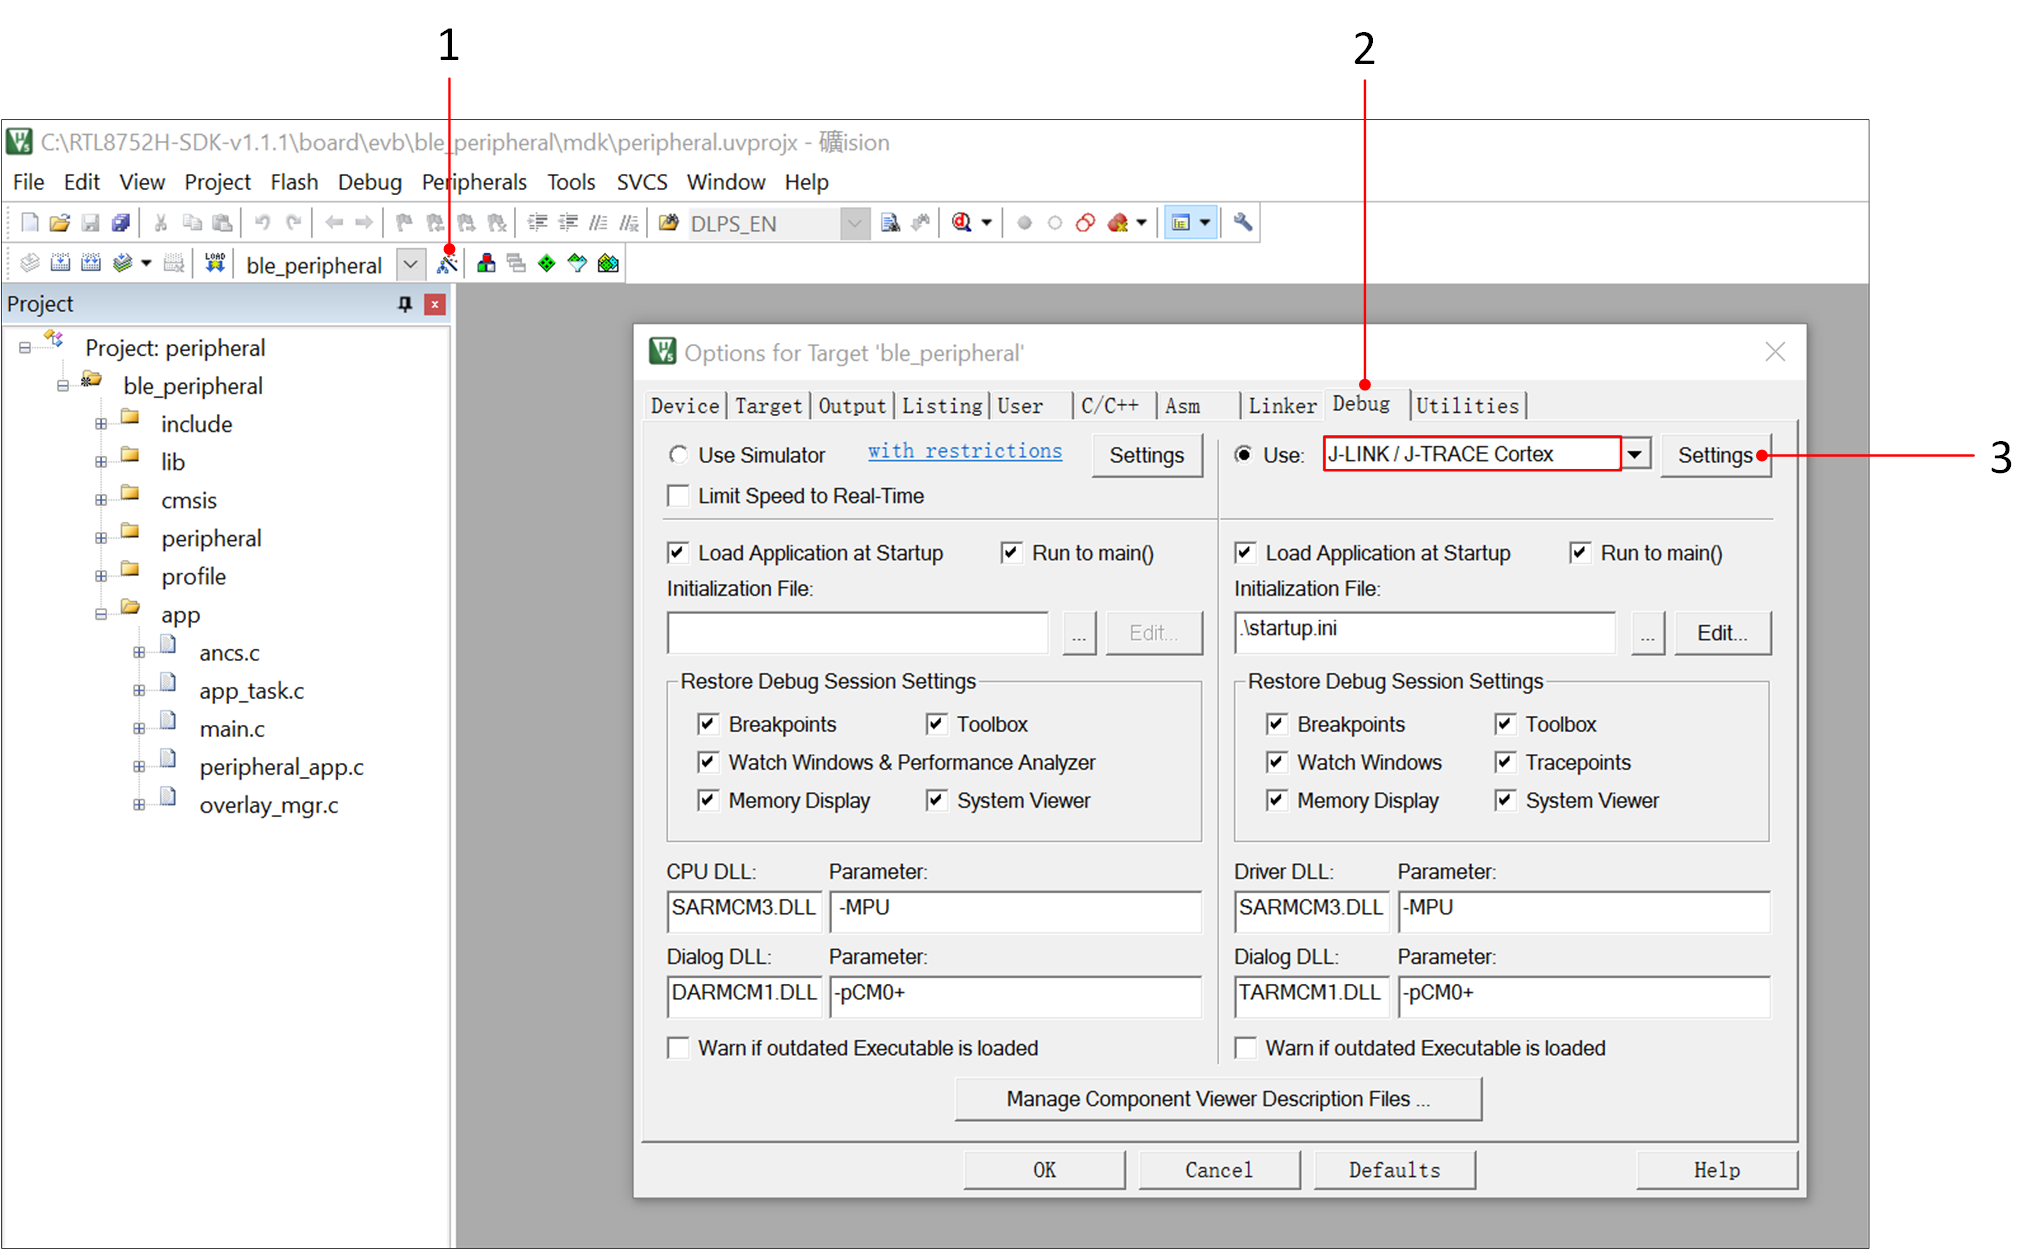Click the File Extensions, Books and Environment icon

click(x=486, y=264)
